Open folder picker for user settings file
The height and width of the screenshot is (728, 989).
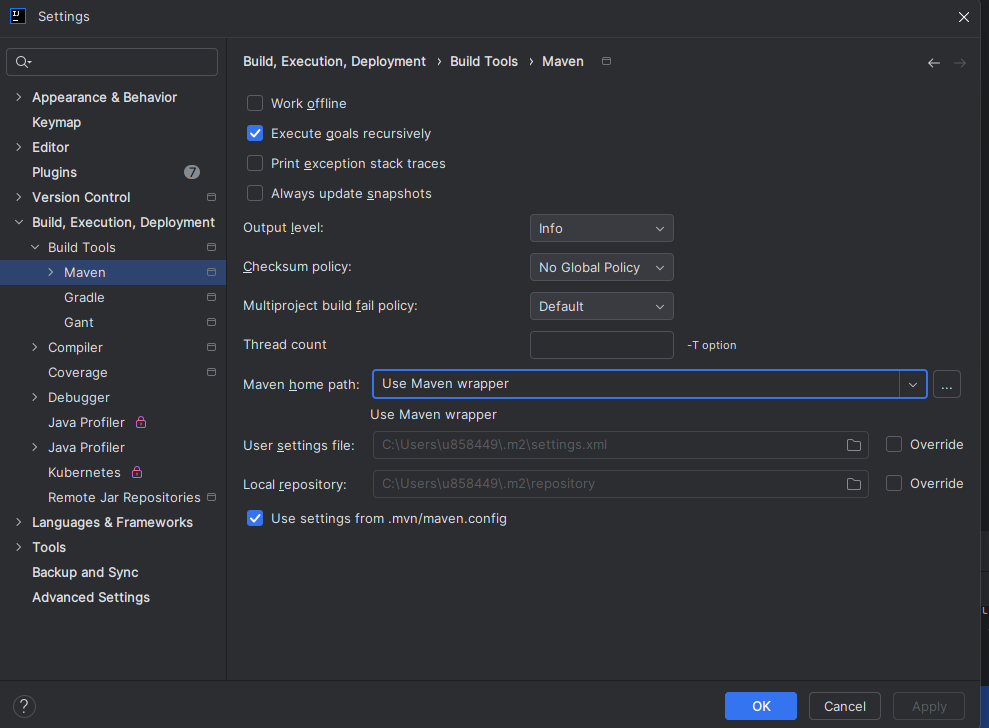(x=853, y=445)
